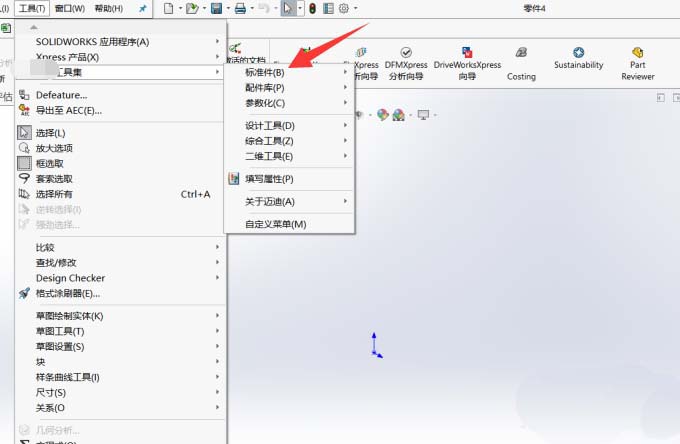Click the 填写属性 icon in submenu
The image size is (680, 444).
pyautogui.click(x=234, y=179)
